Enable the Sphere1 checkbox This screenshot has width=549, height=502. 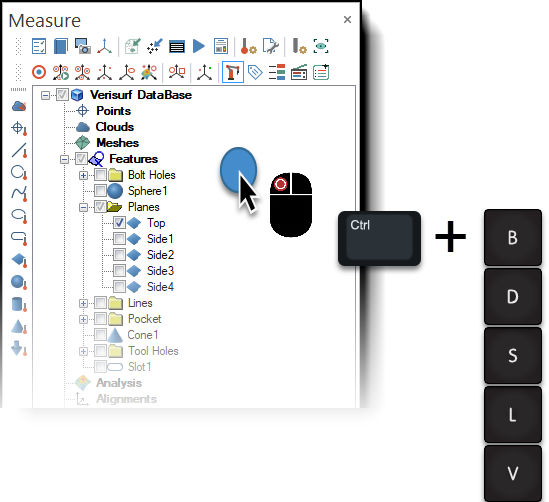click(x=100, y=191)
